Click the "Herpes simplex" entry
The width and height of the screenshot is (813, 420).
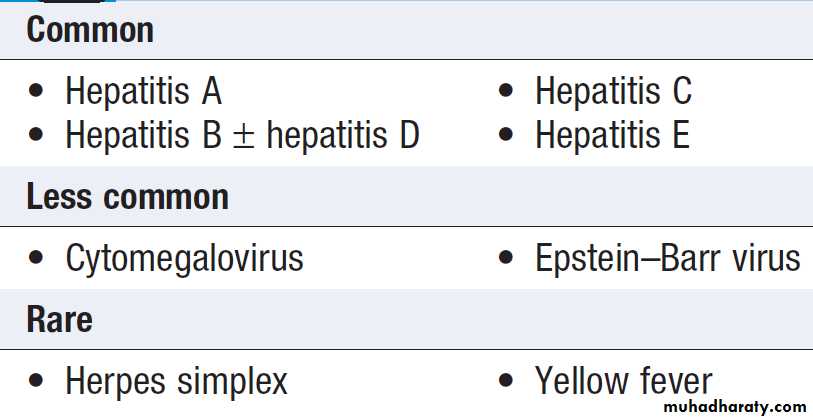coord(176,381)
